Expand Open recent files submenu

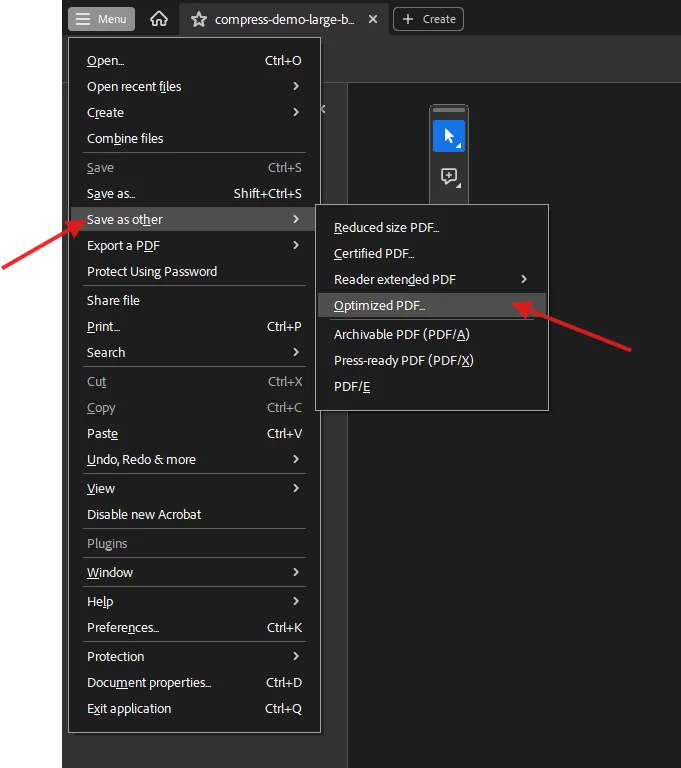[194, 87]
